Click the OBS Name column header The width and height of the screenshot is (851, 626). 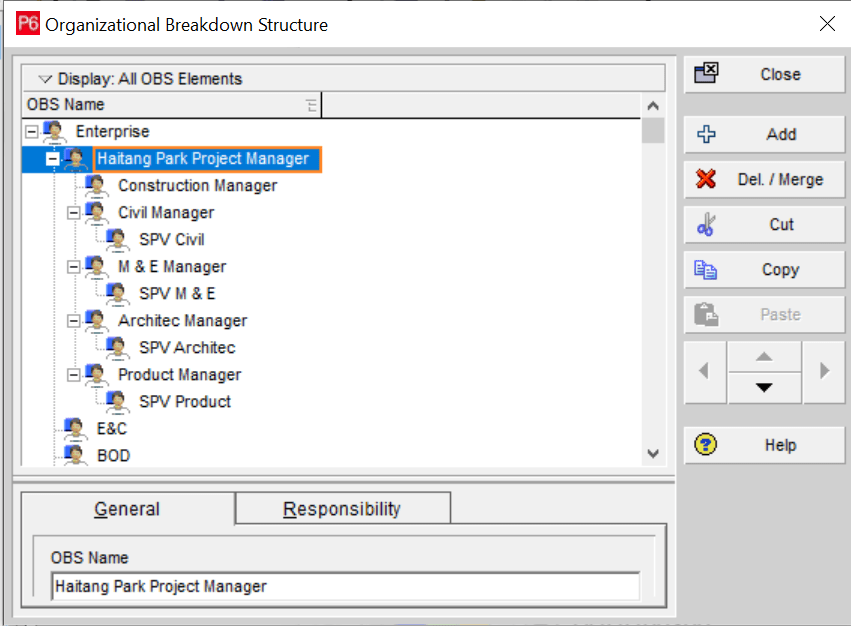pos(172,105)
